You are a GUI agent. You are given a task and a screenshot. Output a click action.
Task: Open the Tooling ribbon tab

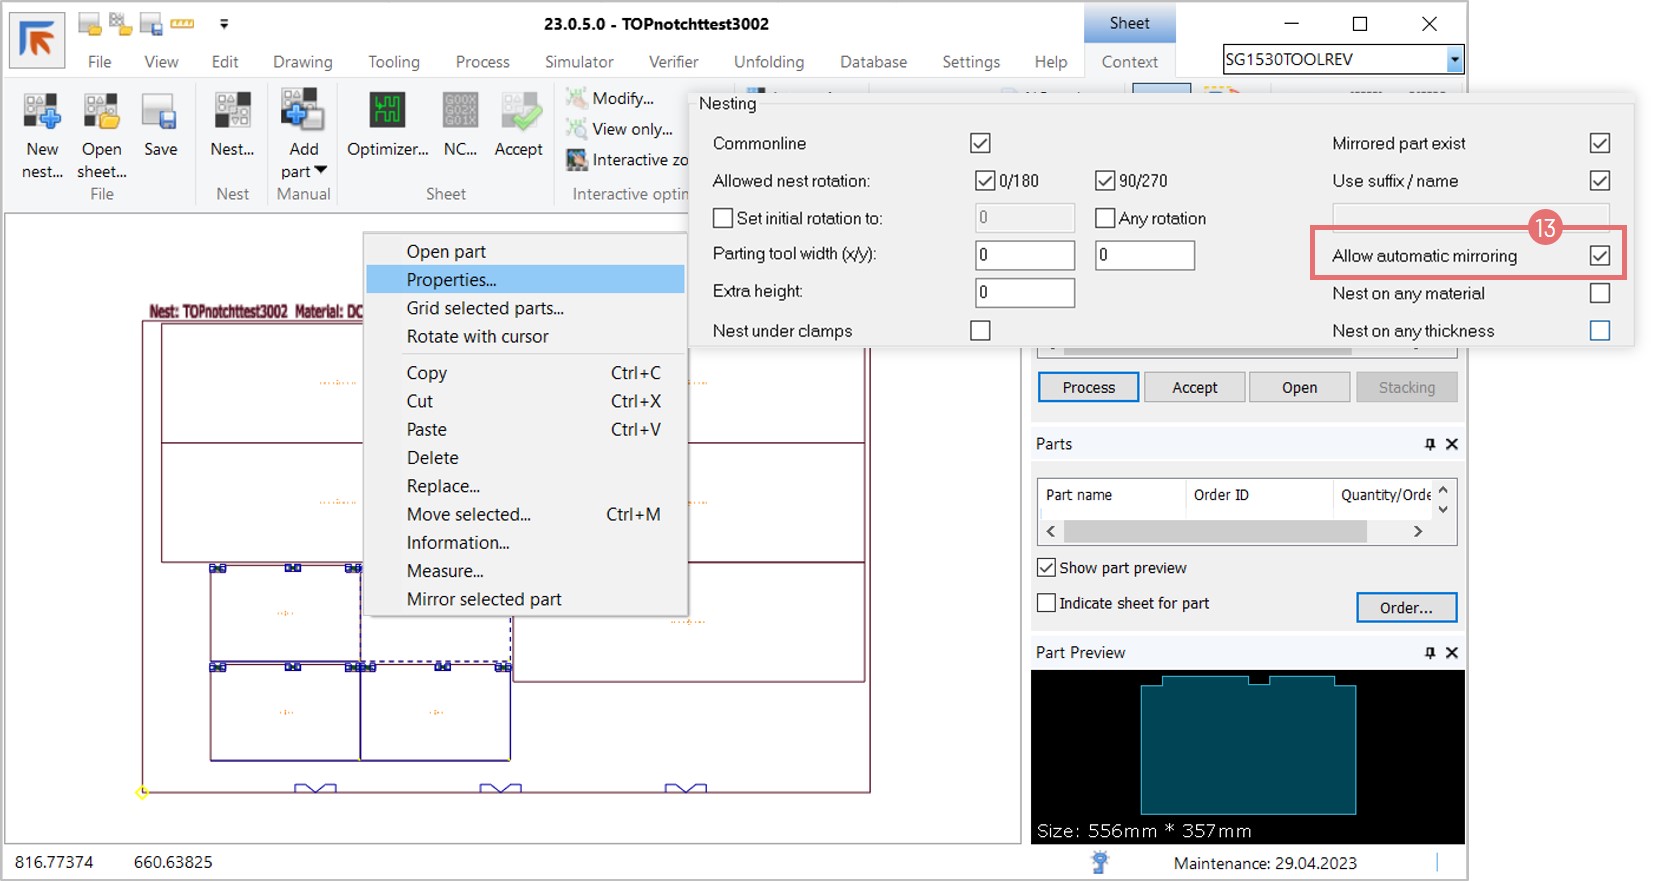[393, 62]
